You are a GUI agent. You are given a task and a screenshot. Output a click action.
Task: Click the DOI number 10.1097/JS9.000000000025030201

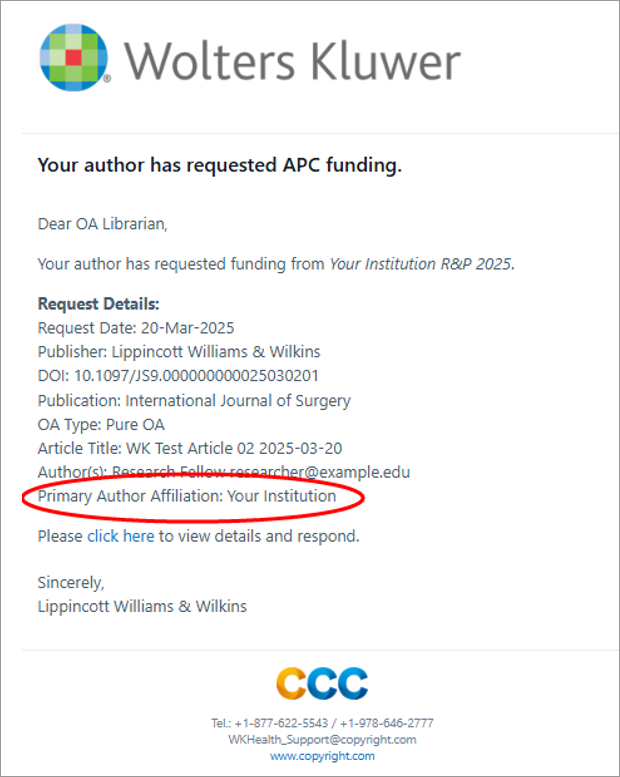pos(196,376)
